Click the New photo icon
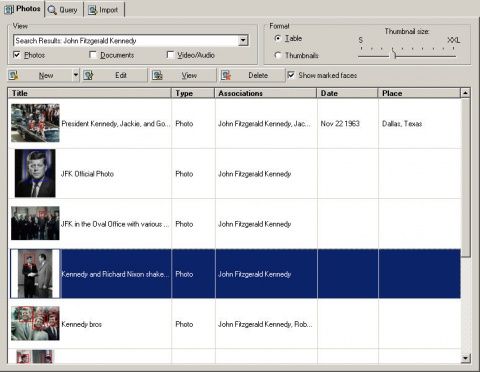The height and width of the screenshot is (372, 480). coord(13,75)
